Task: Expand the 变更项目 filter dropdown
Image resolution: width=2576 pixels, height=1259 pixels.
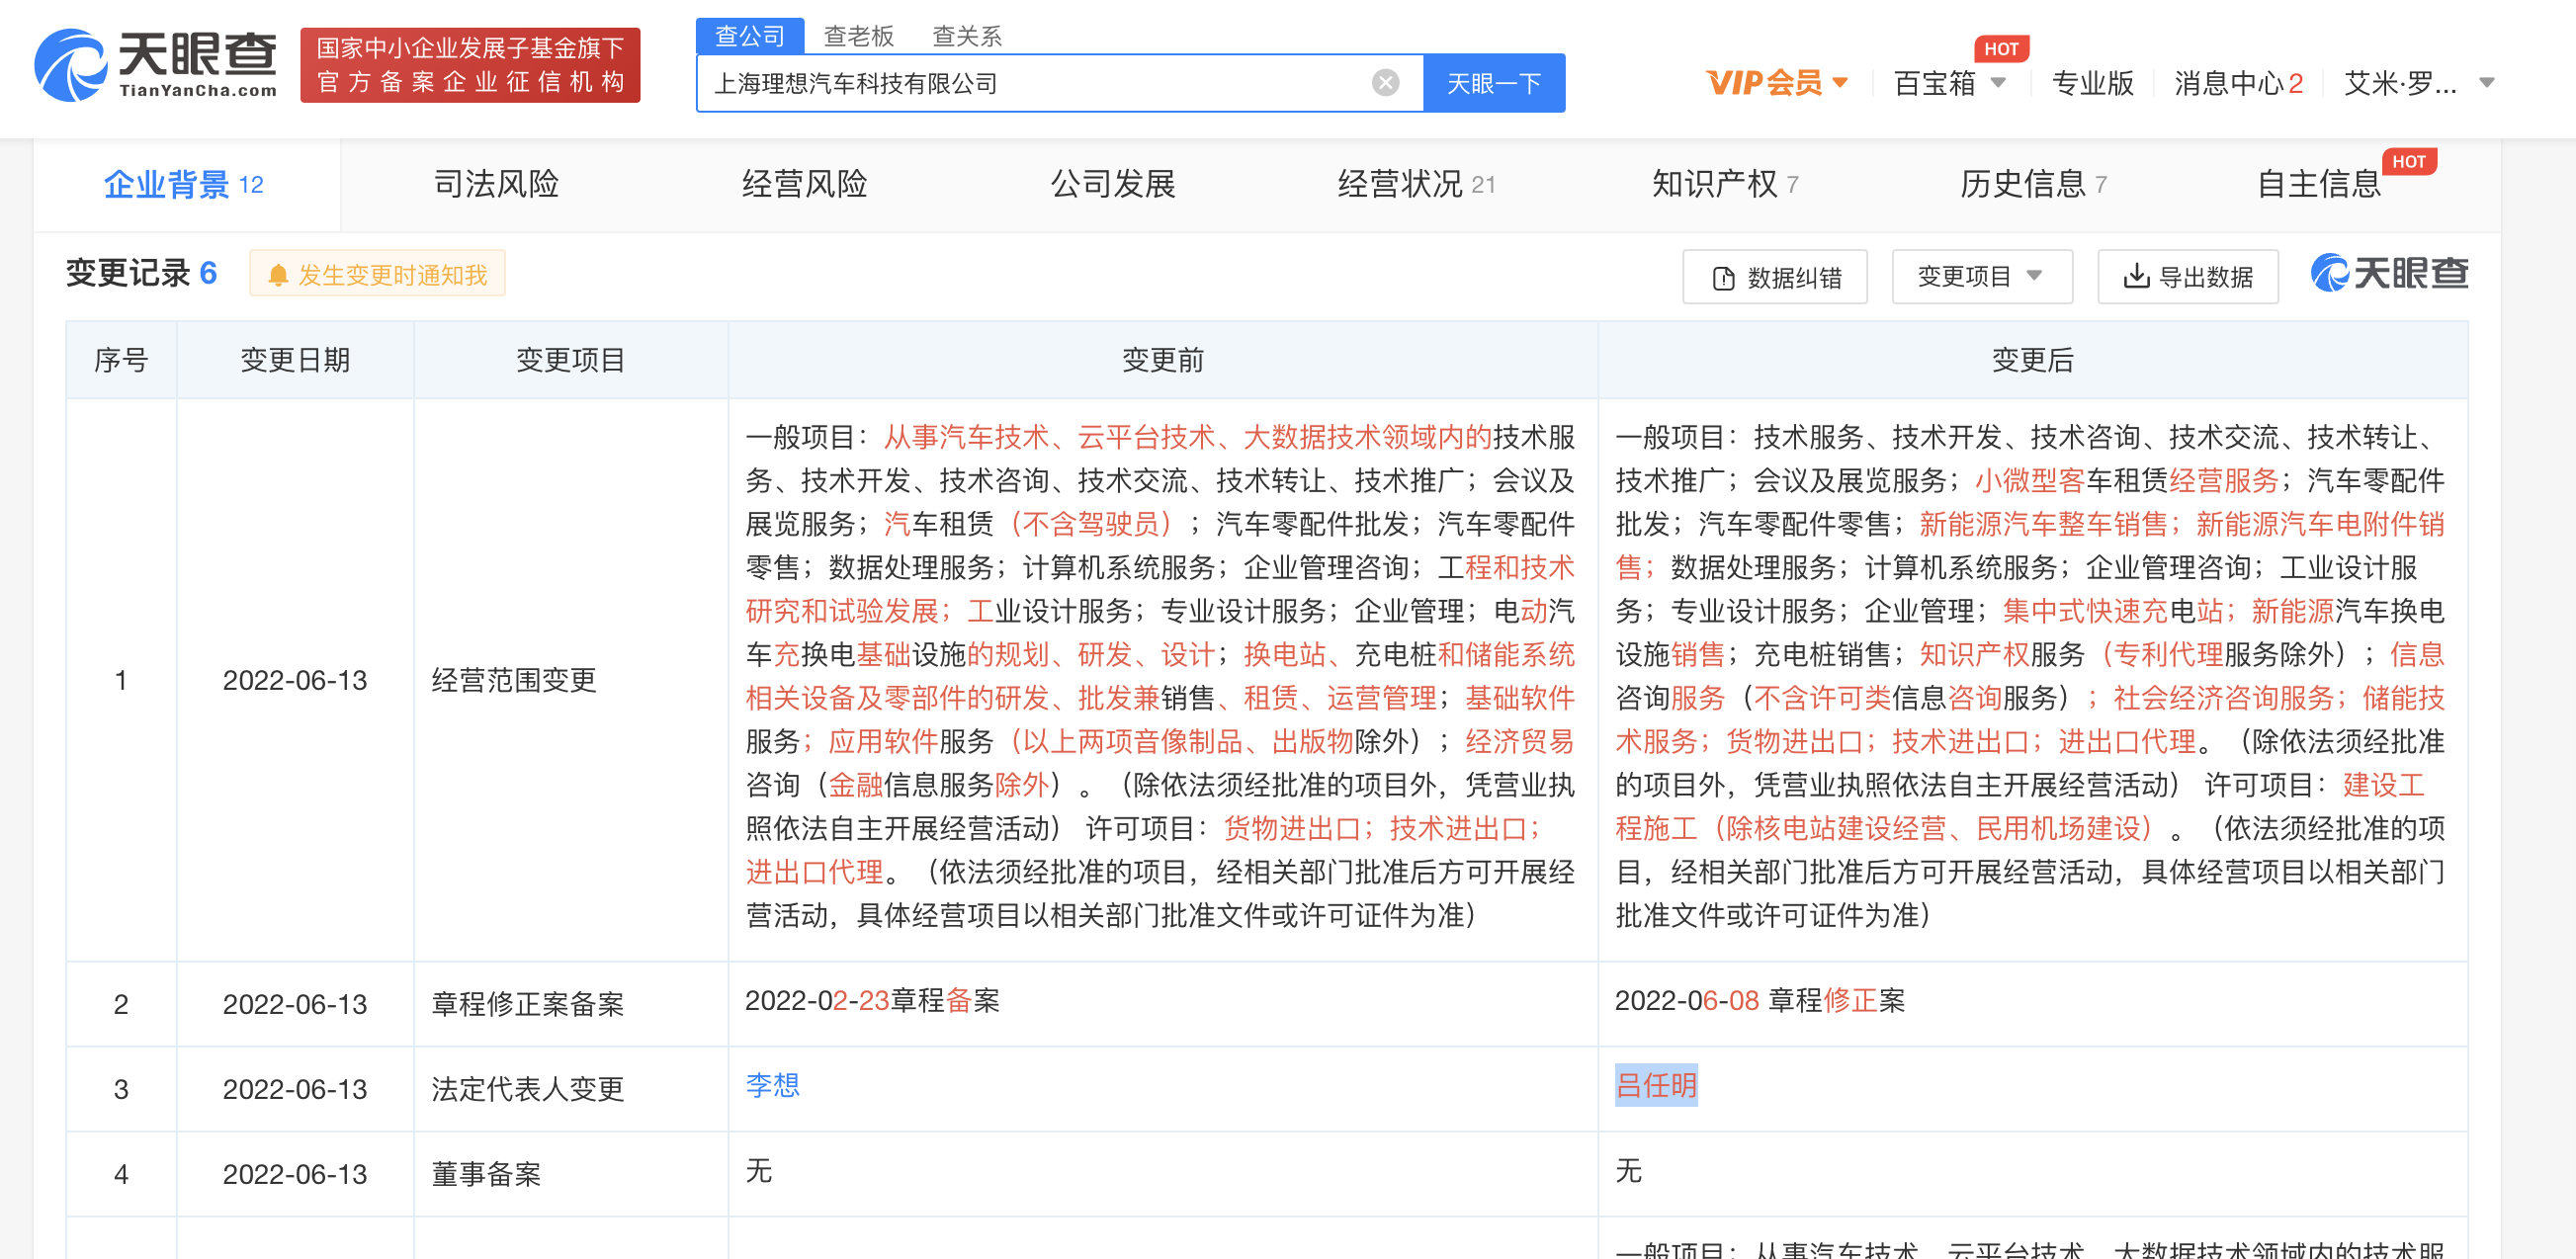Action: tap(1981, 276)
